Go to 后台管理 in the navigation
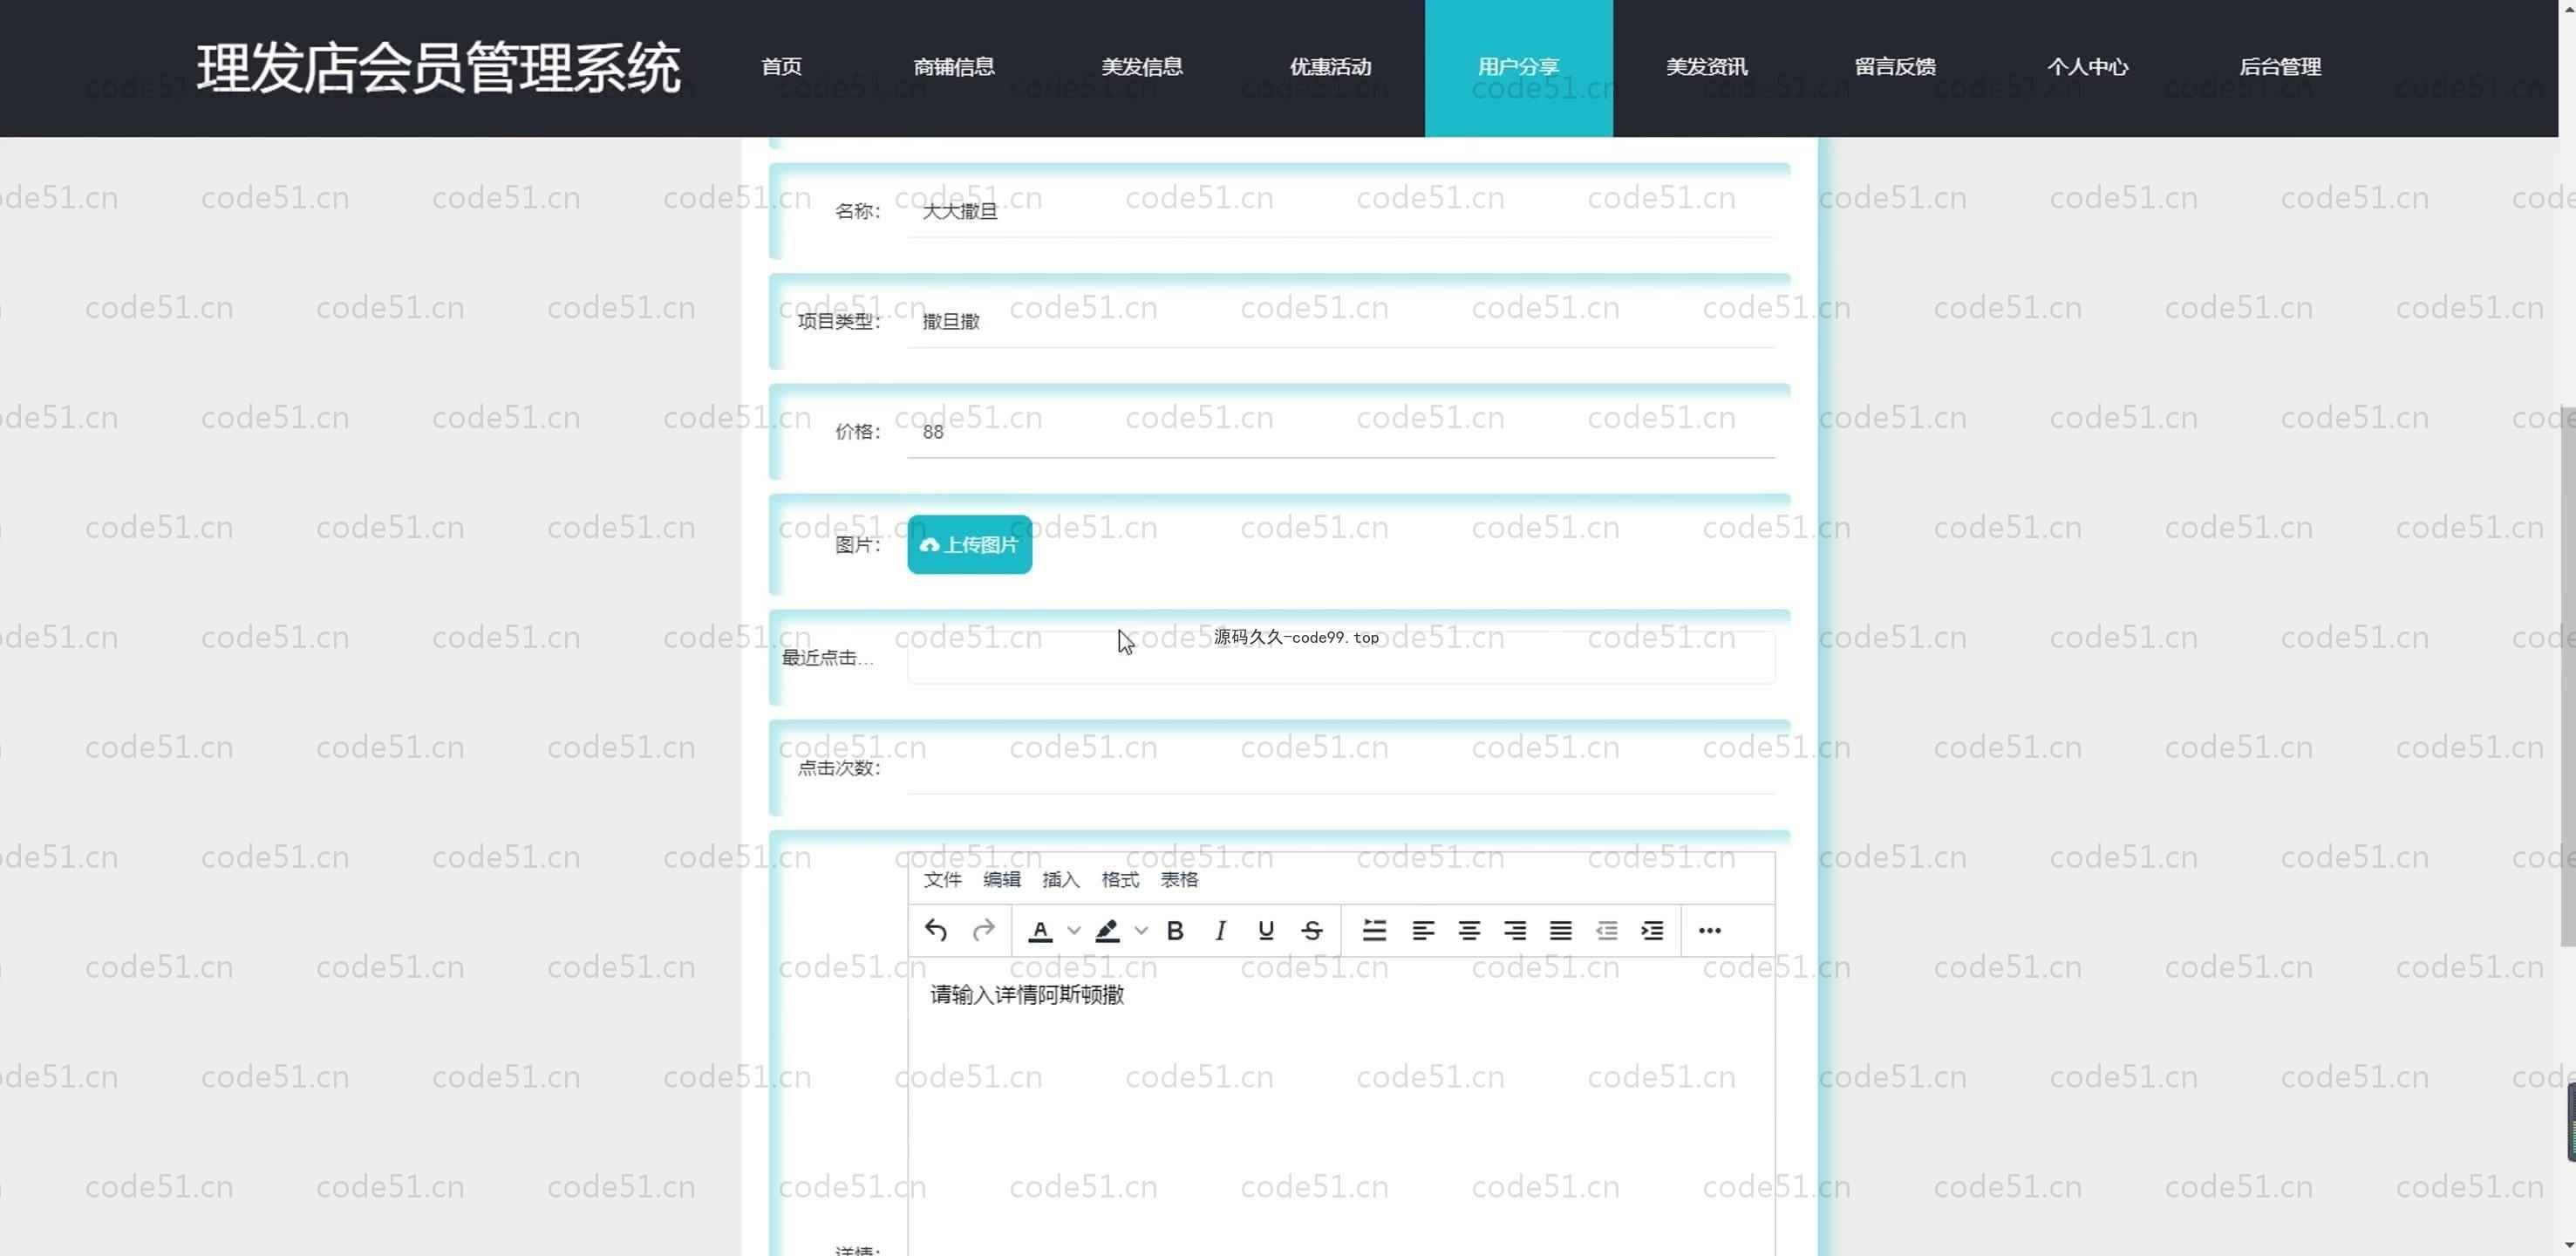 2280,67
